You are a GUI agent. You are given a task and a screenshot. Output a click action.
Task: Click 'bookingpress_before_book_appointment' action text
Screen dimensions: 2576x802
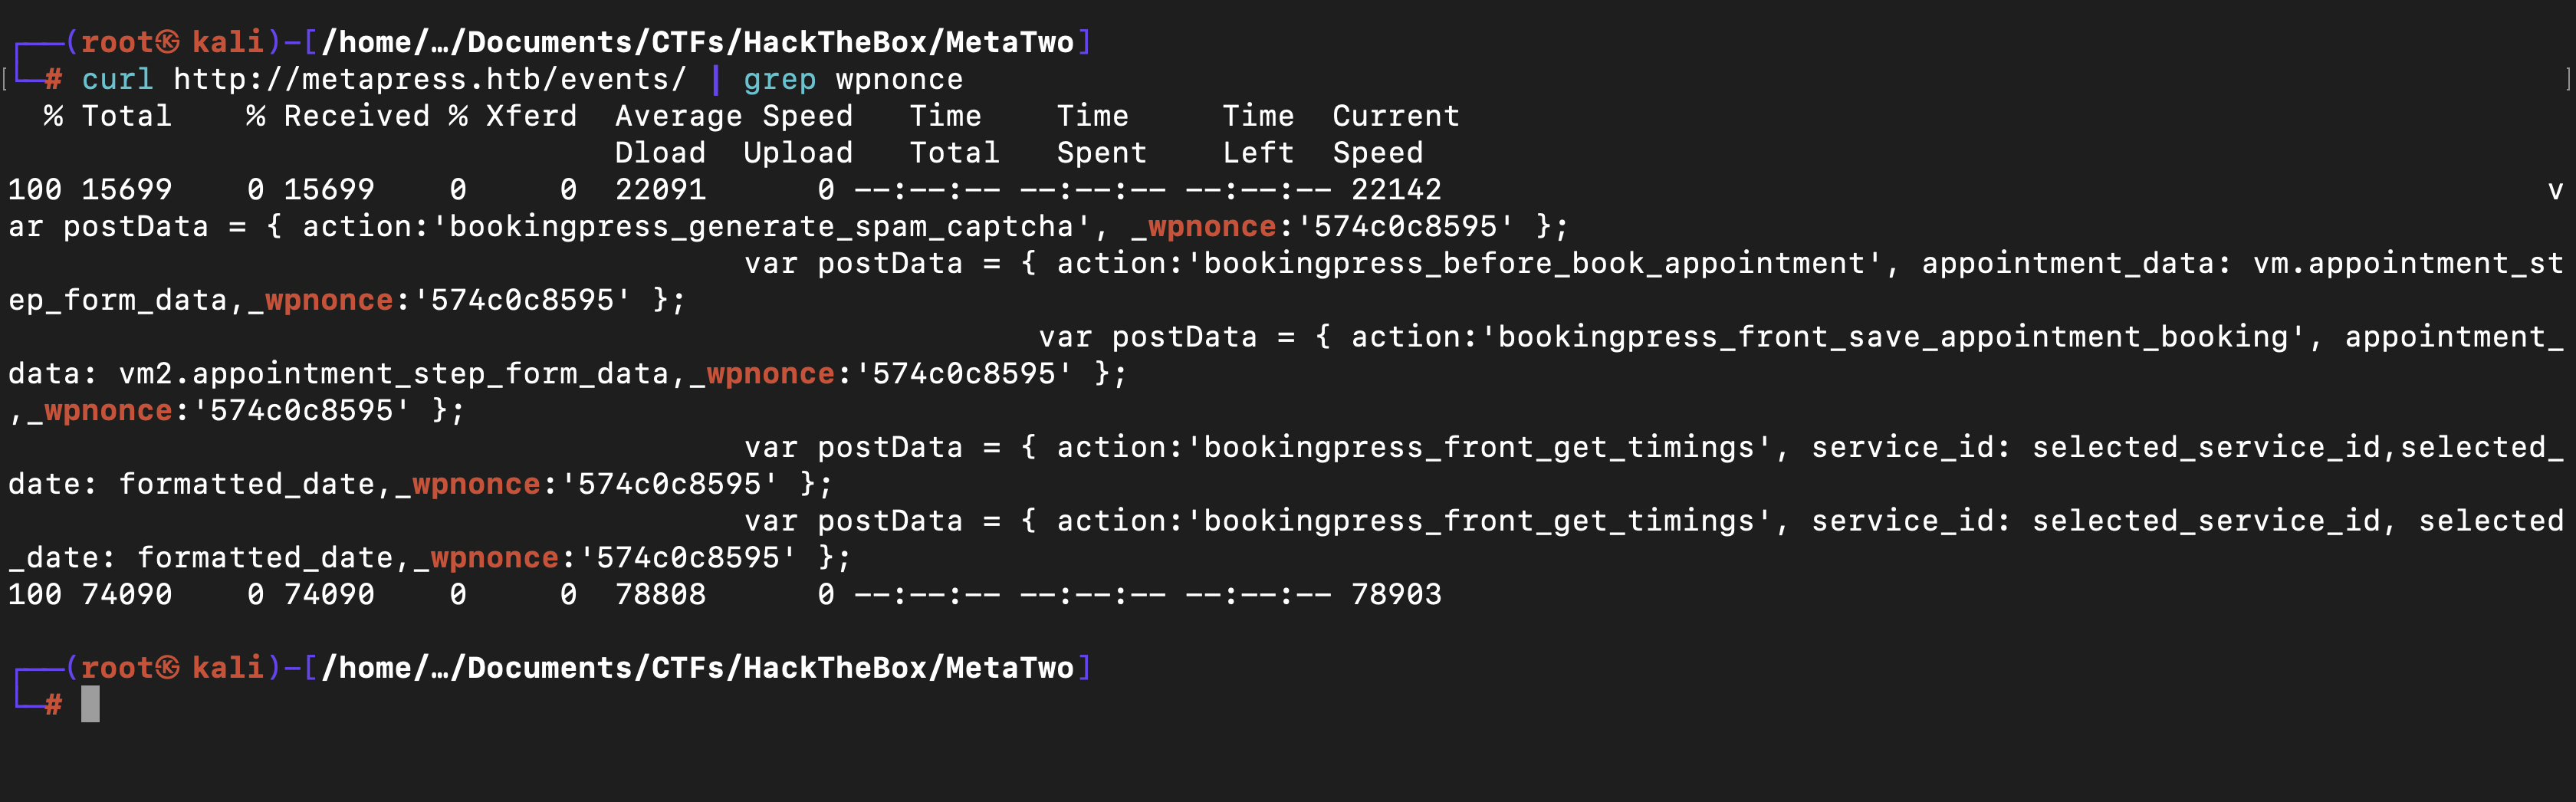click(1534, 264)
